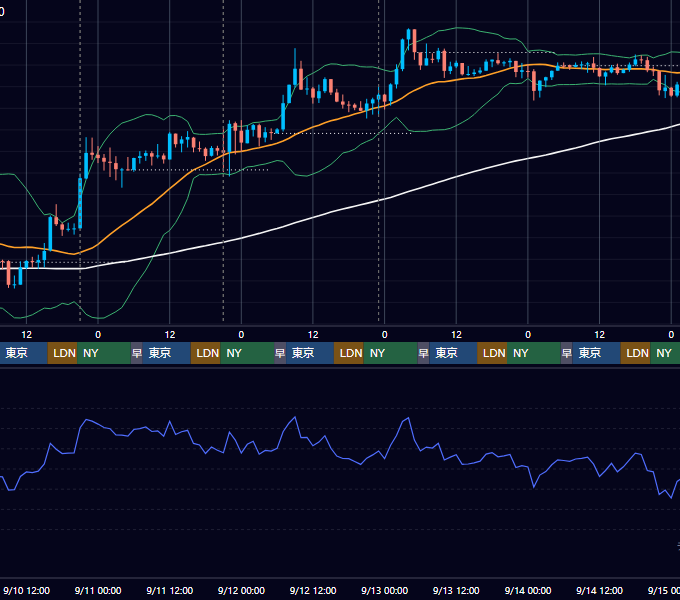This screenshot has width=680, height=600.
Task: Click the 9/10 12:00 date label
Action: (26, 590)
